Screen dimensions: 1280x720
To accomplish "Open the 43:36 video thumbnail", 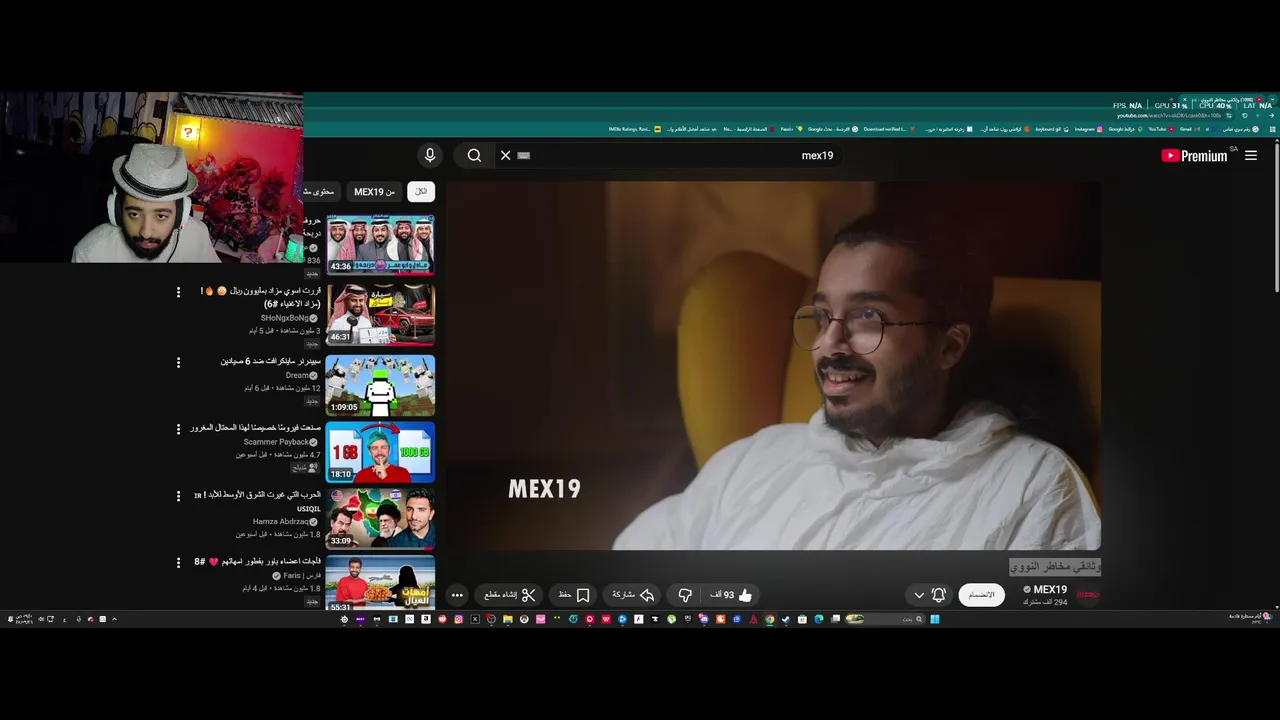I will tap(380, 245).
